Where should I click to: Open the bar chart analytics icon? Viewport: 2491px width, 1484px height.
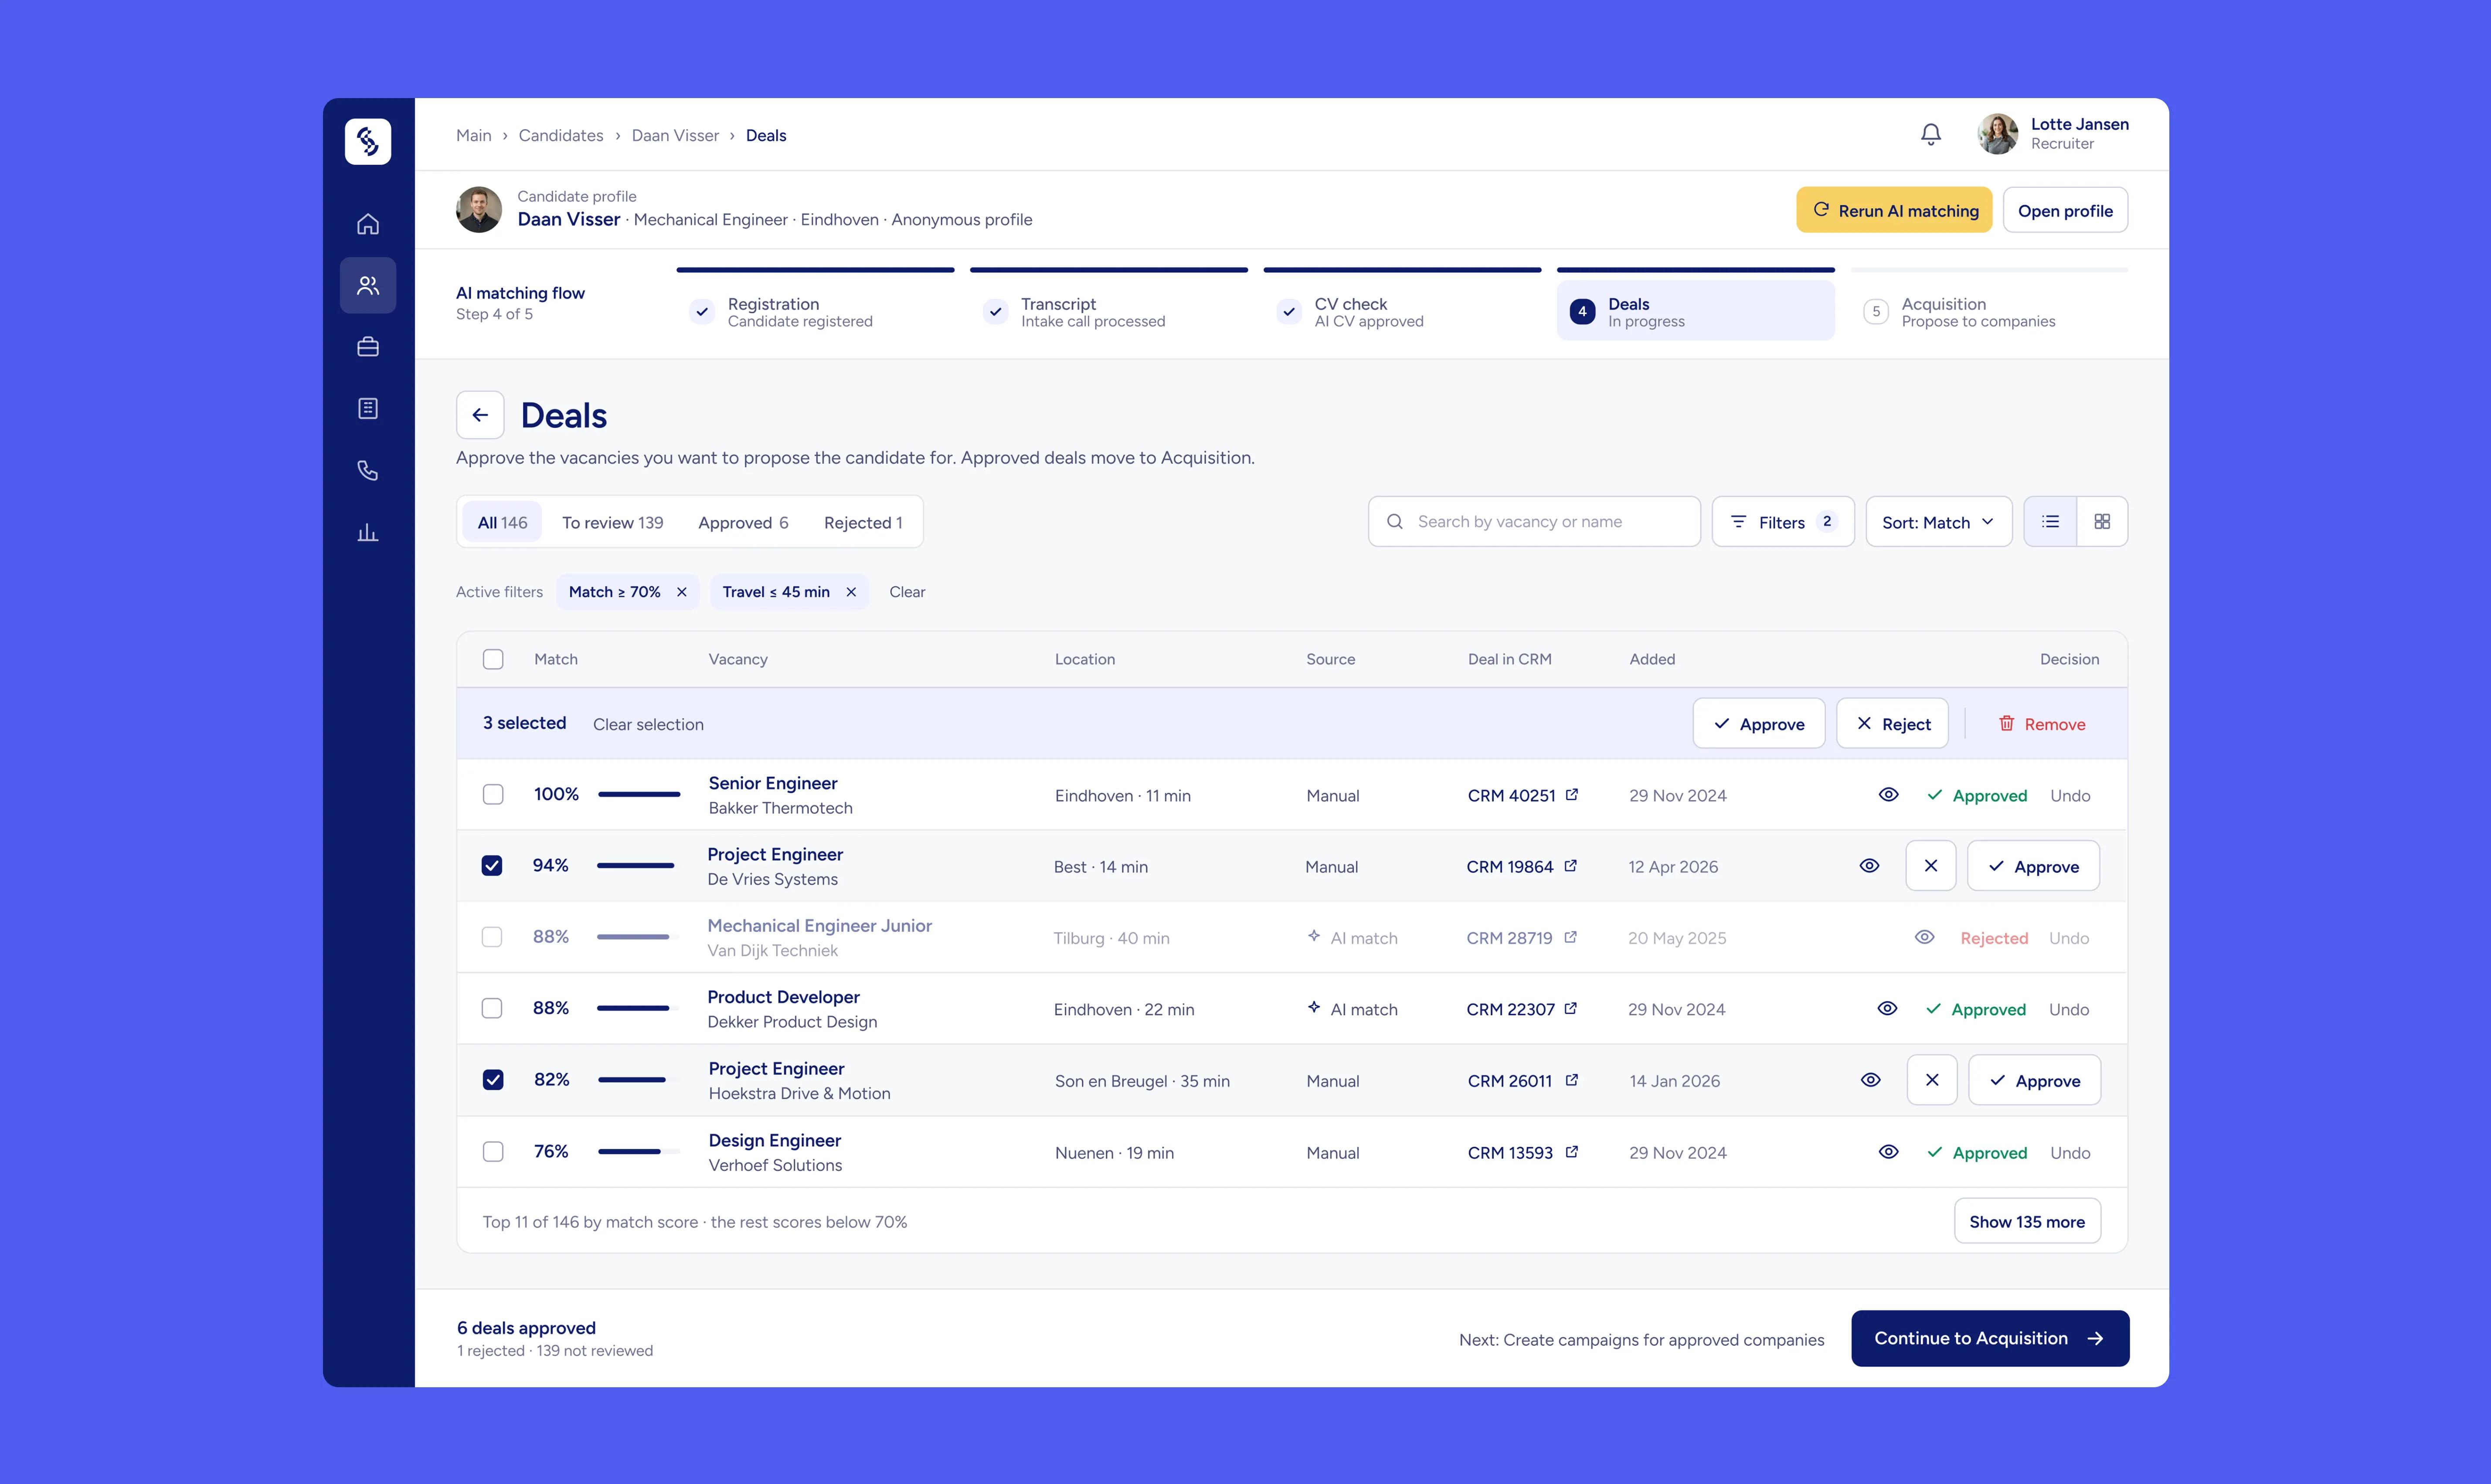(368, 532)
